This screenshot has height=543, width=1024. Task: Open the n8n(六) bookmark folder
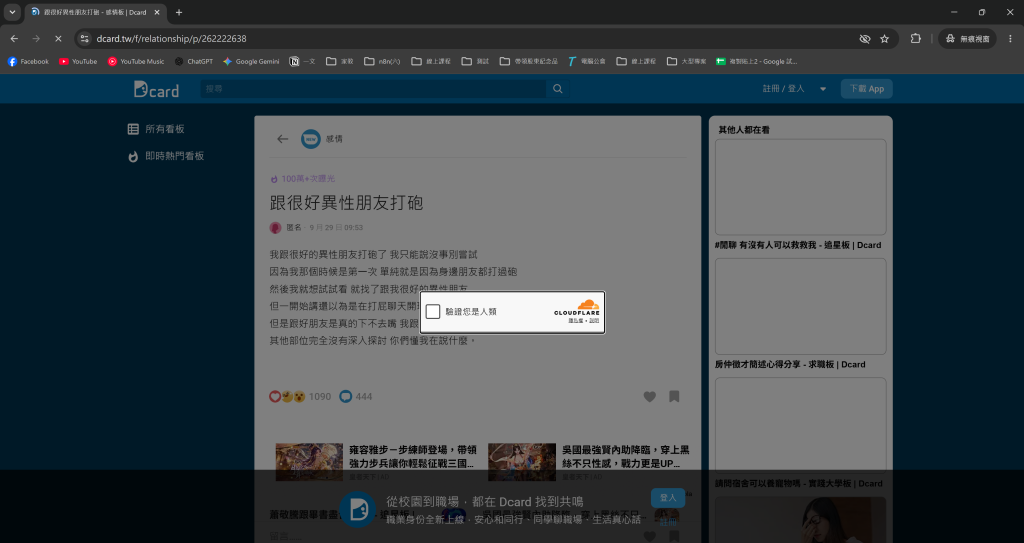[x=382, y=61]
